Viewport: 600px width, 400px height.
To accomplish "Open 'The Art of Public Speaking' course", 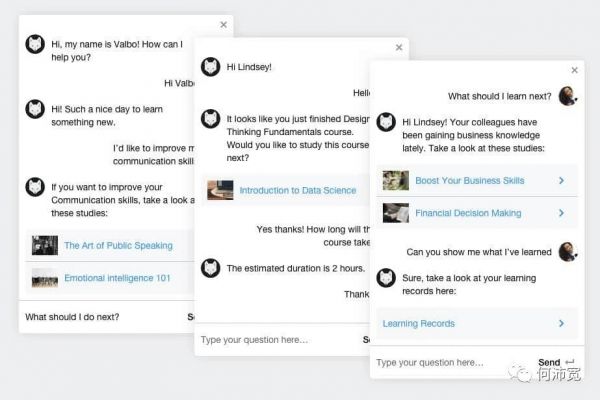I will click(x=118, y=245).
